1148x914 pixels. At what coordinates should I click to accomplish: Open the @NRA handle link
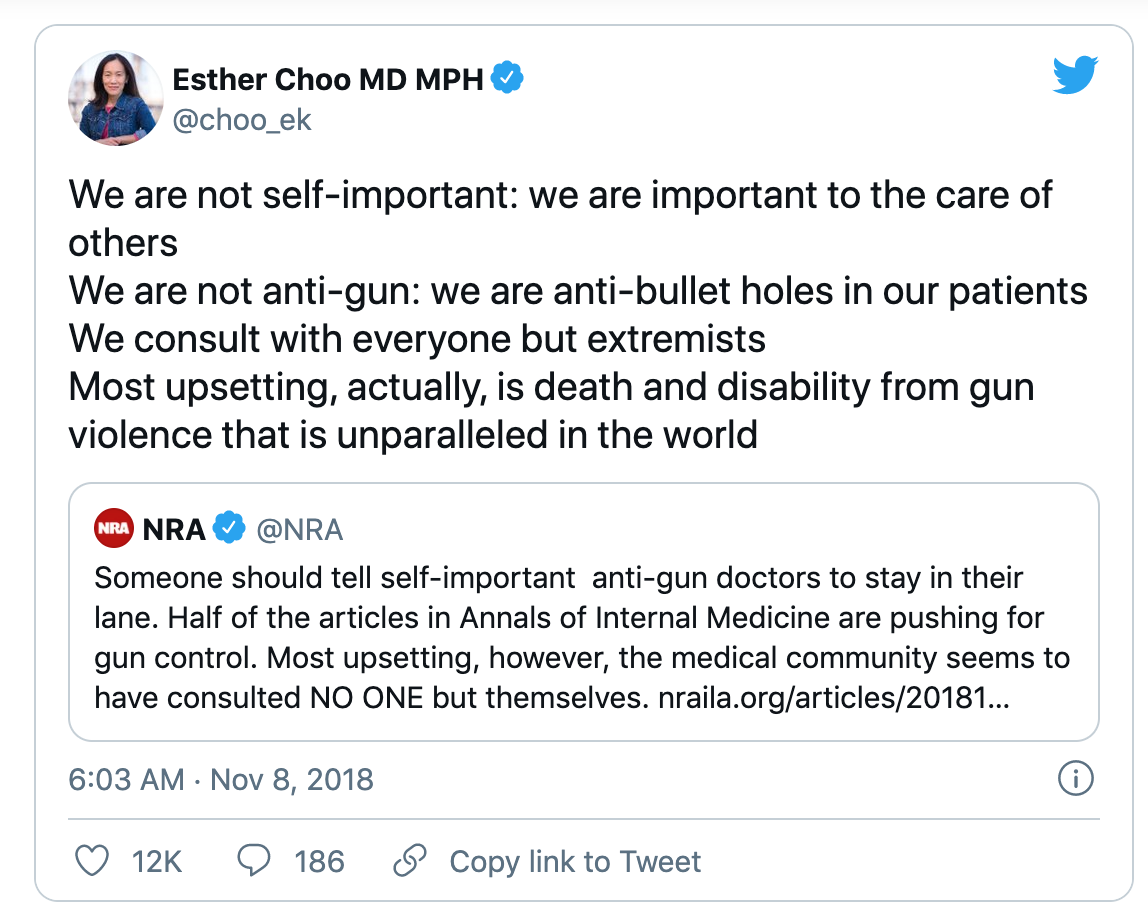[x=300, y=529]
